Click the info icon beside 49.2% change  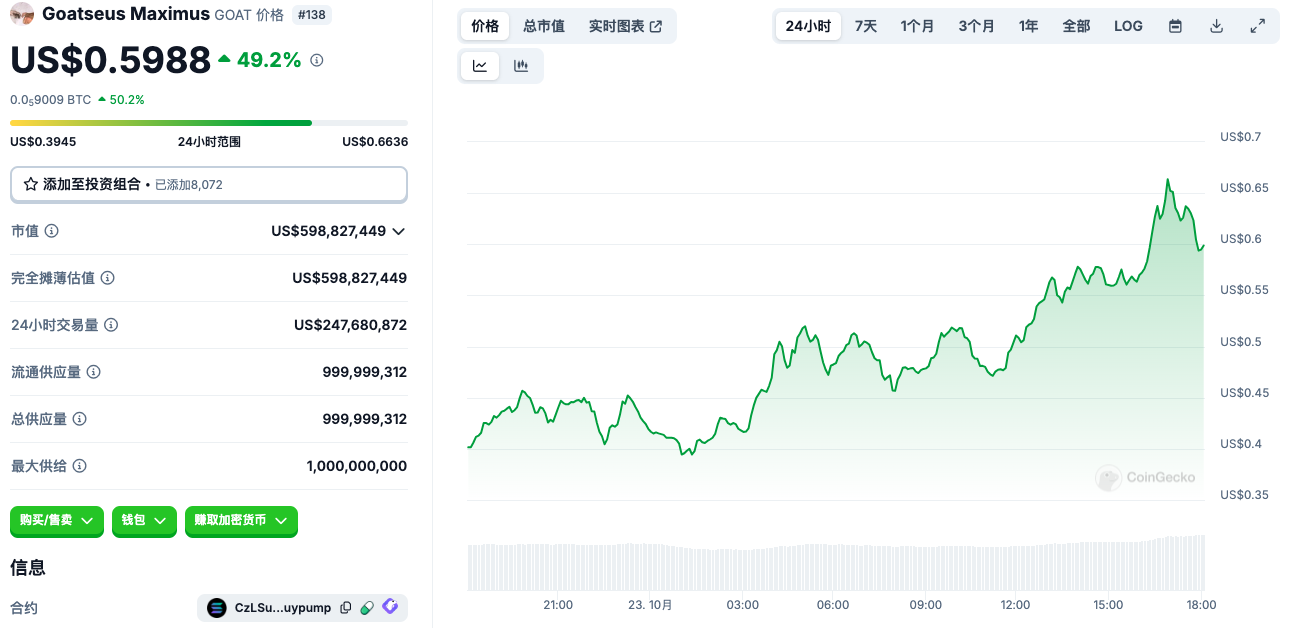(x=317, y=61)
